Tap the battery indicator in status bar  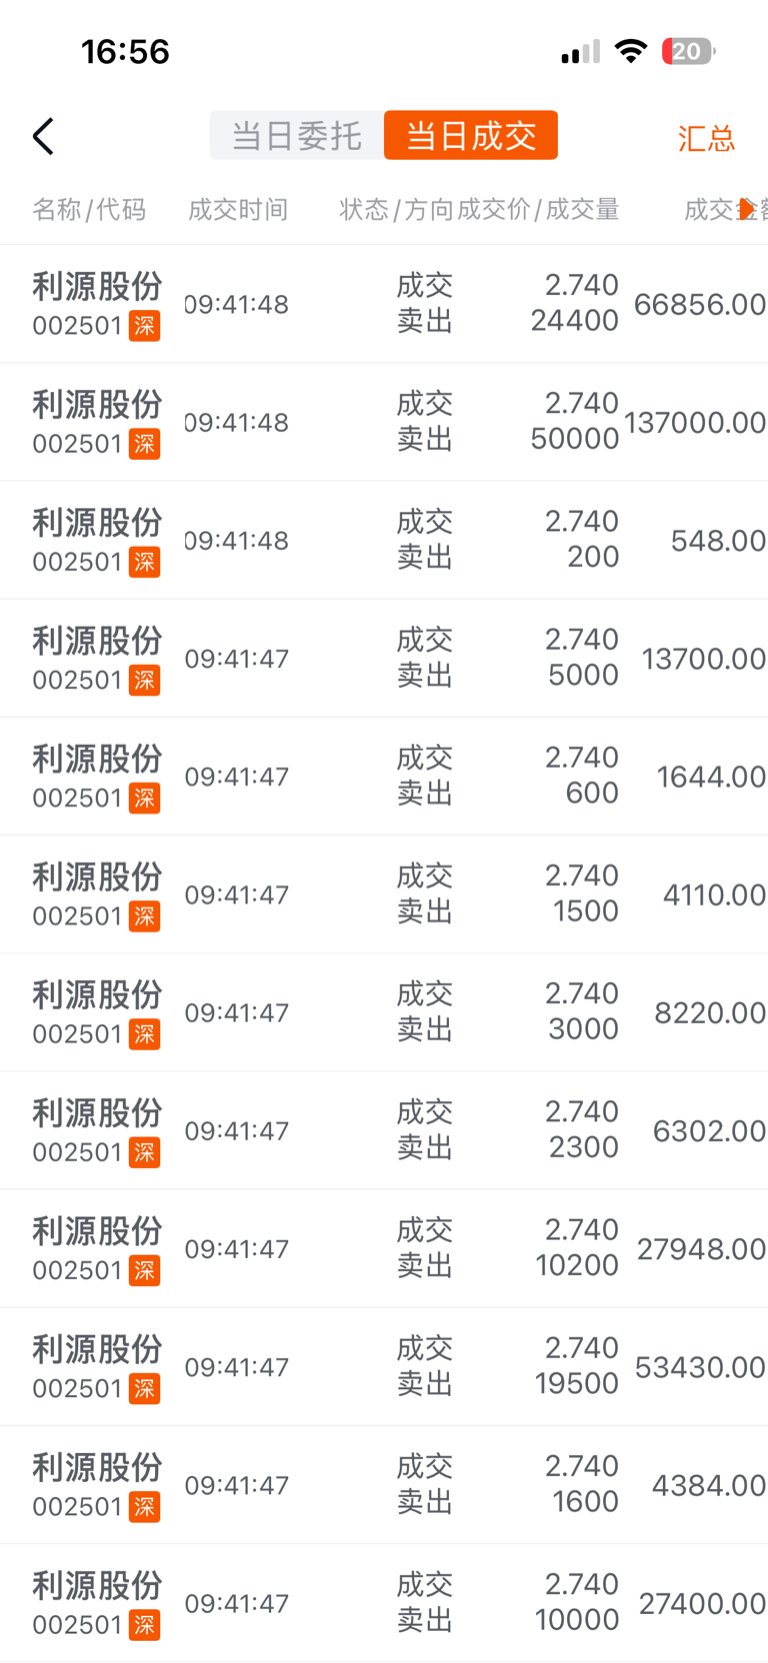pyautogui.click(x=688, y=51)
